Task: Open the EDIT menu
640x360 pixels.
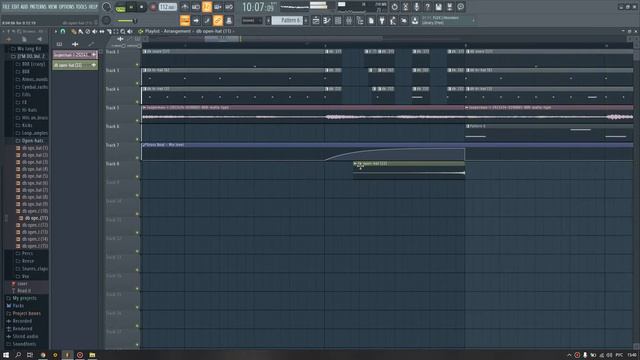Action: click(x=16, y=7)
